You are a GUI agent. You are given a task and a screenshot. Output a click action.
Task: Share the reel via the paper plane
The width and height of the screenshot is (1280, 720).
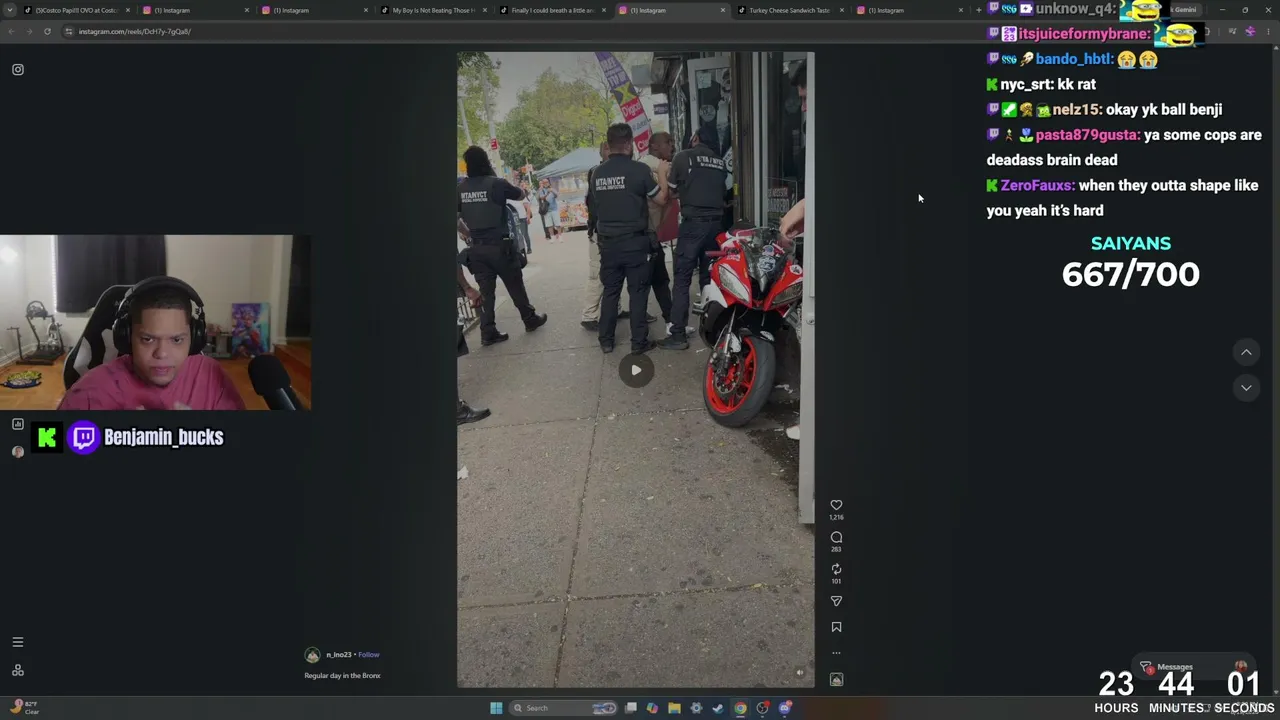point(836,601)
